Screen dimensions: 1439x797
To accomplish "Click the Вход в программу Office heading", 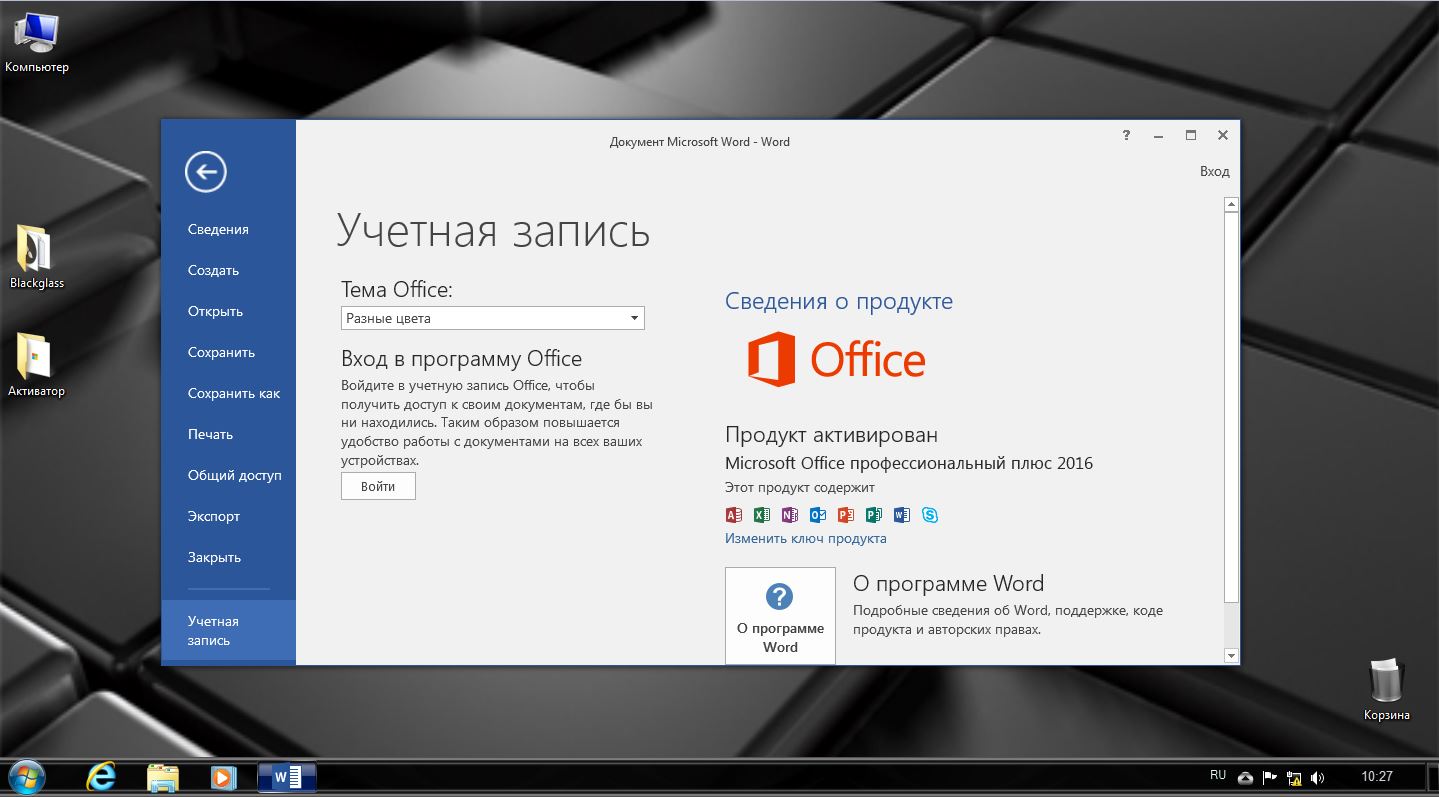I will pyautogui.click(x=461, y=359).
